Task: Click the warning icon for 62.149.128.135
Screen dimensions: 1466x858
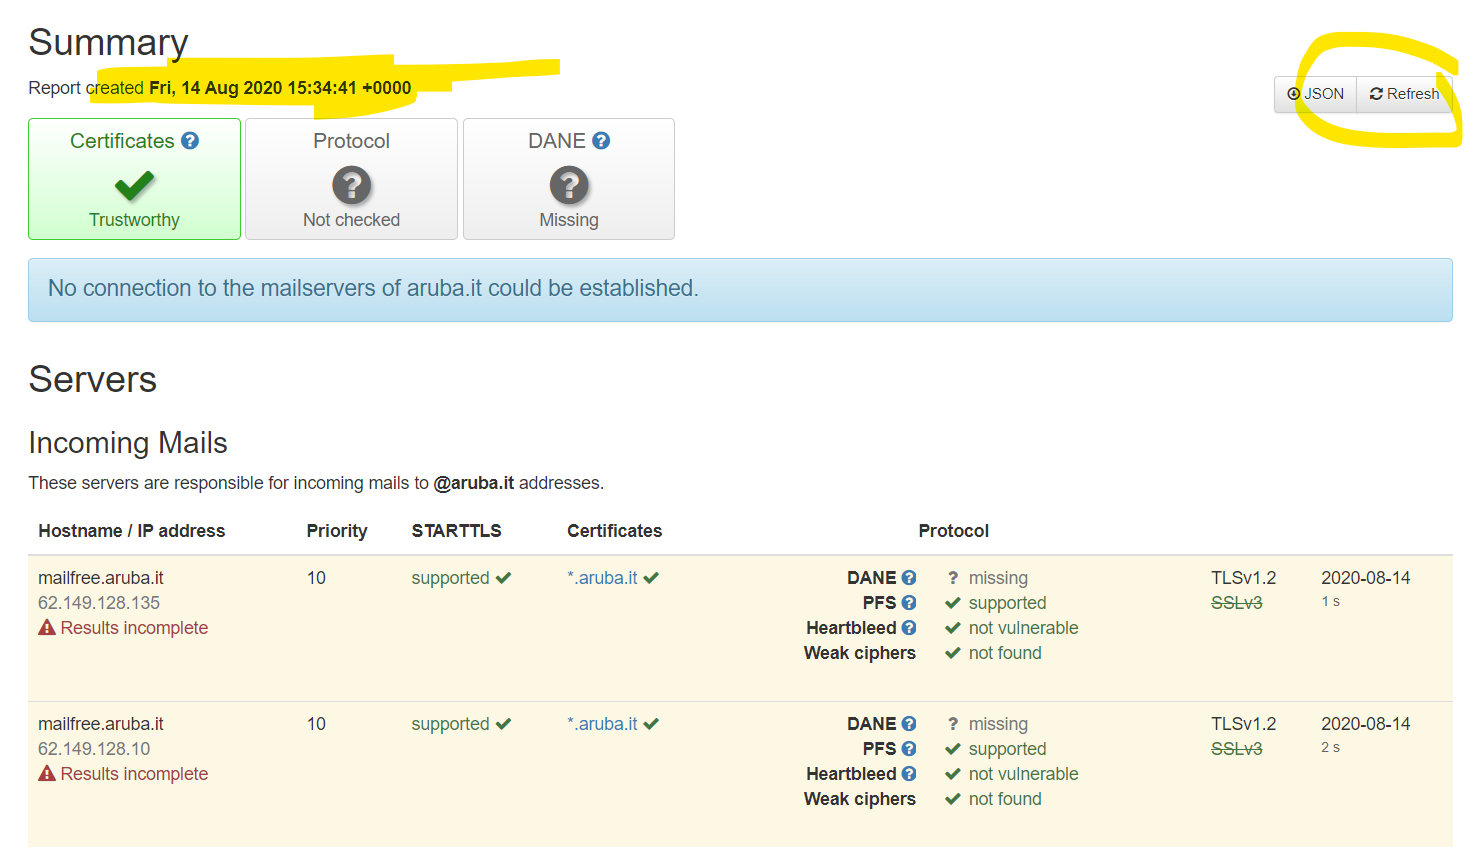Action: point(47,628)
